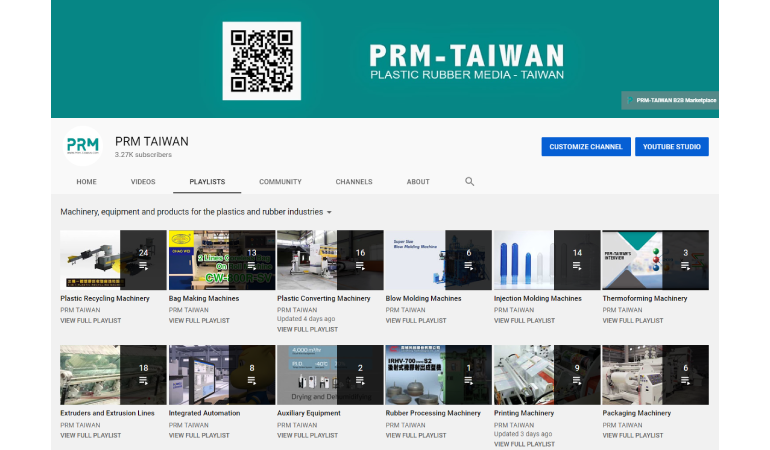
Task: Click the playlist icon on Injection Molding Machines
Action: [x=577, y=266]
